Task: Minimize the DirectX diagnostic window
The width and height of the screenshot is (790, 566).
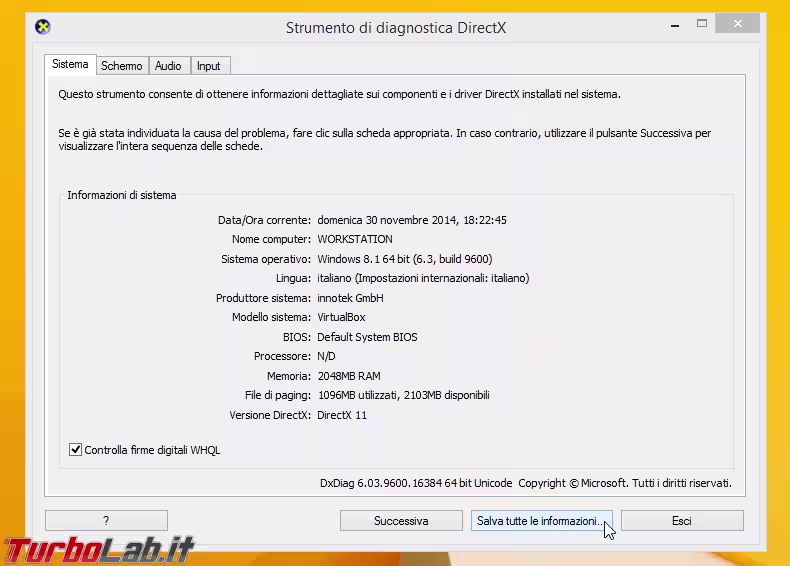Action: 675,24
